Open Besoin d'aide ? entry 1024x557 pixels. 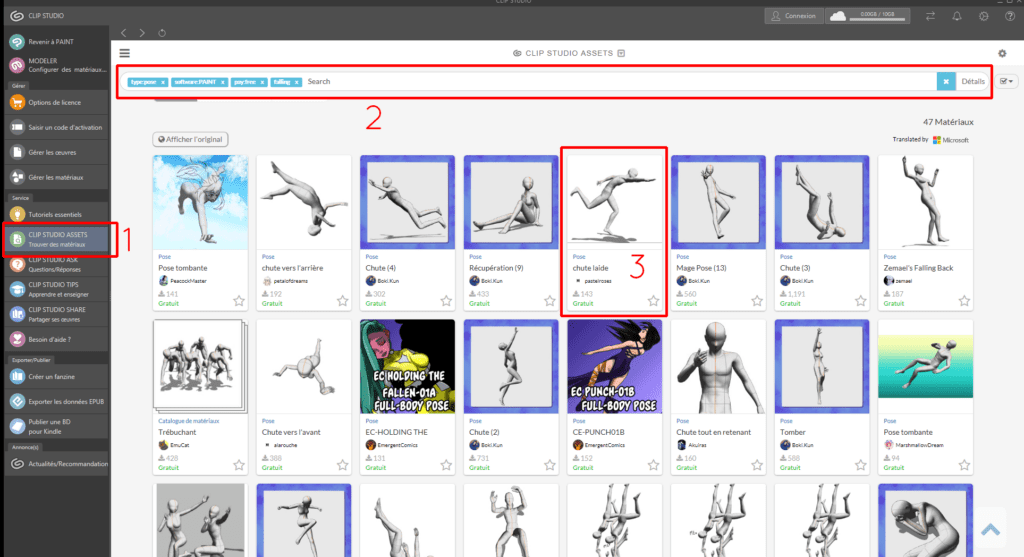[56, 340]
